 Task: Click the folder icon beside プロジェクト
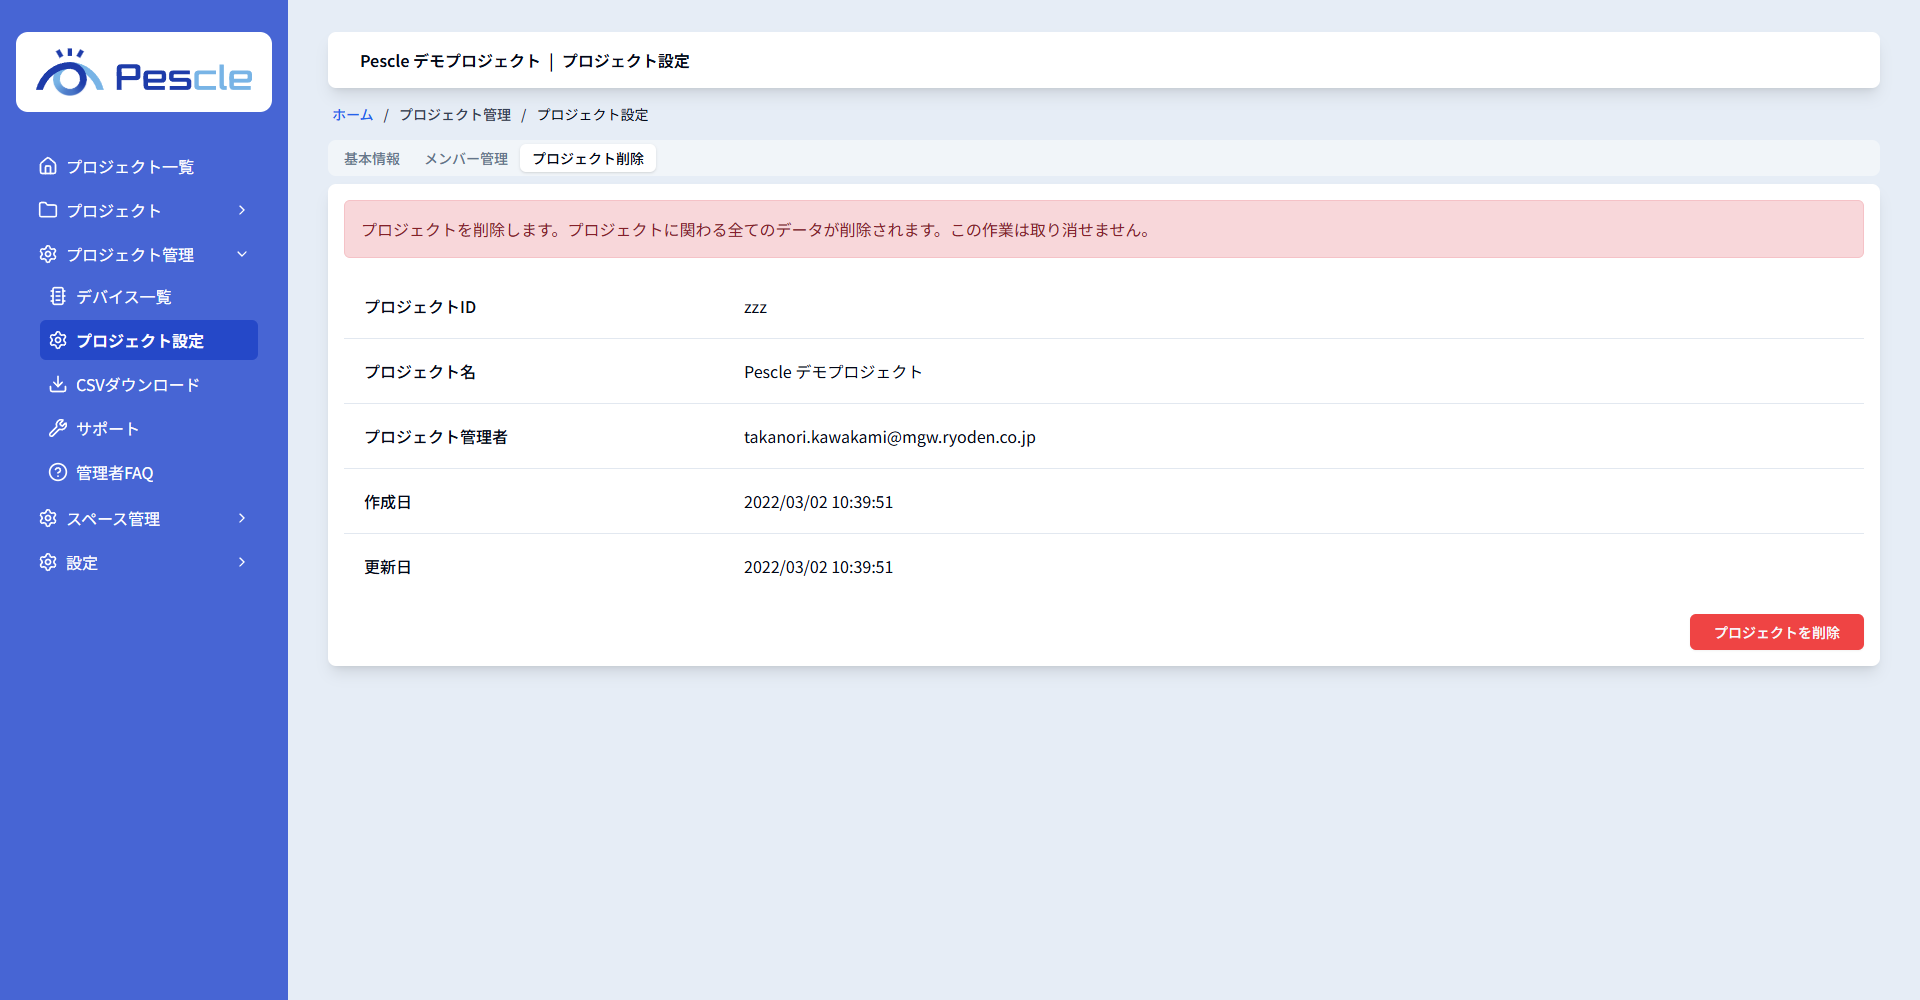click(x=48, y=210)
